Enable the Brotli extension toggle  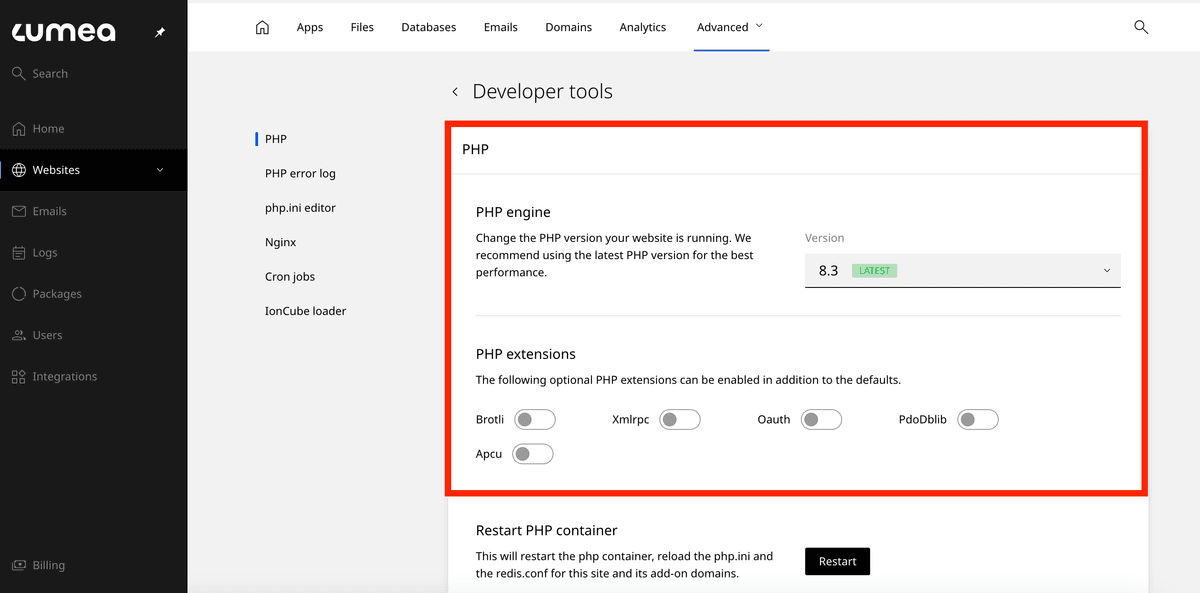click(x=535, y=420)
